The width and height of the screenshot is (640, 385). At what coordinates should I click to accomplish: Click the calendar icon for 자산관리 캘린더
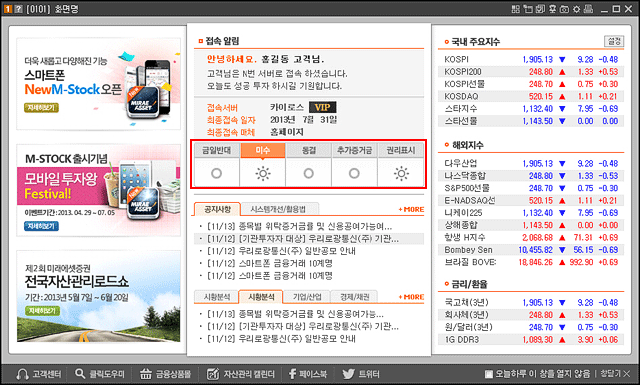tap(213, 374)
